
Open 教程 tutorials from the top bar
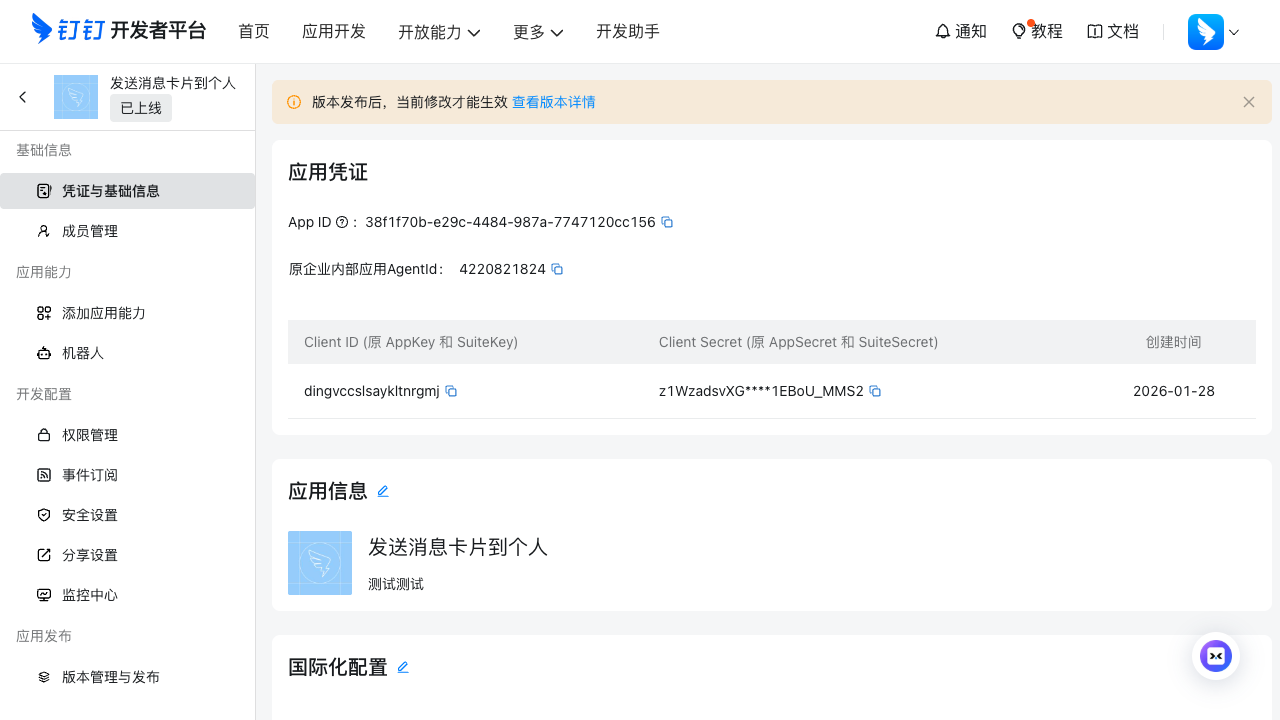1036,31
